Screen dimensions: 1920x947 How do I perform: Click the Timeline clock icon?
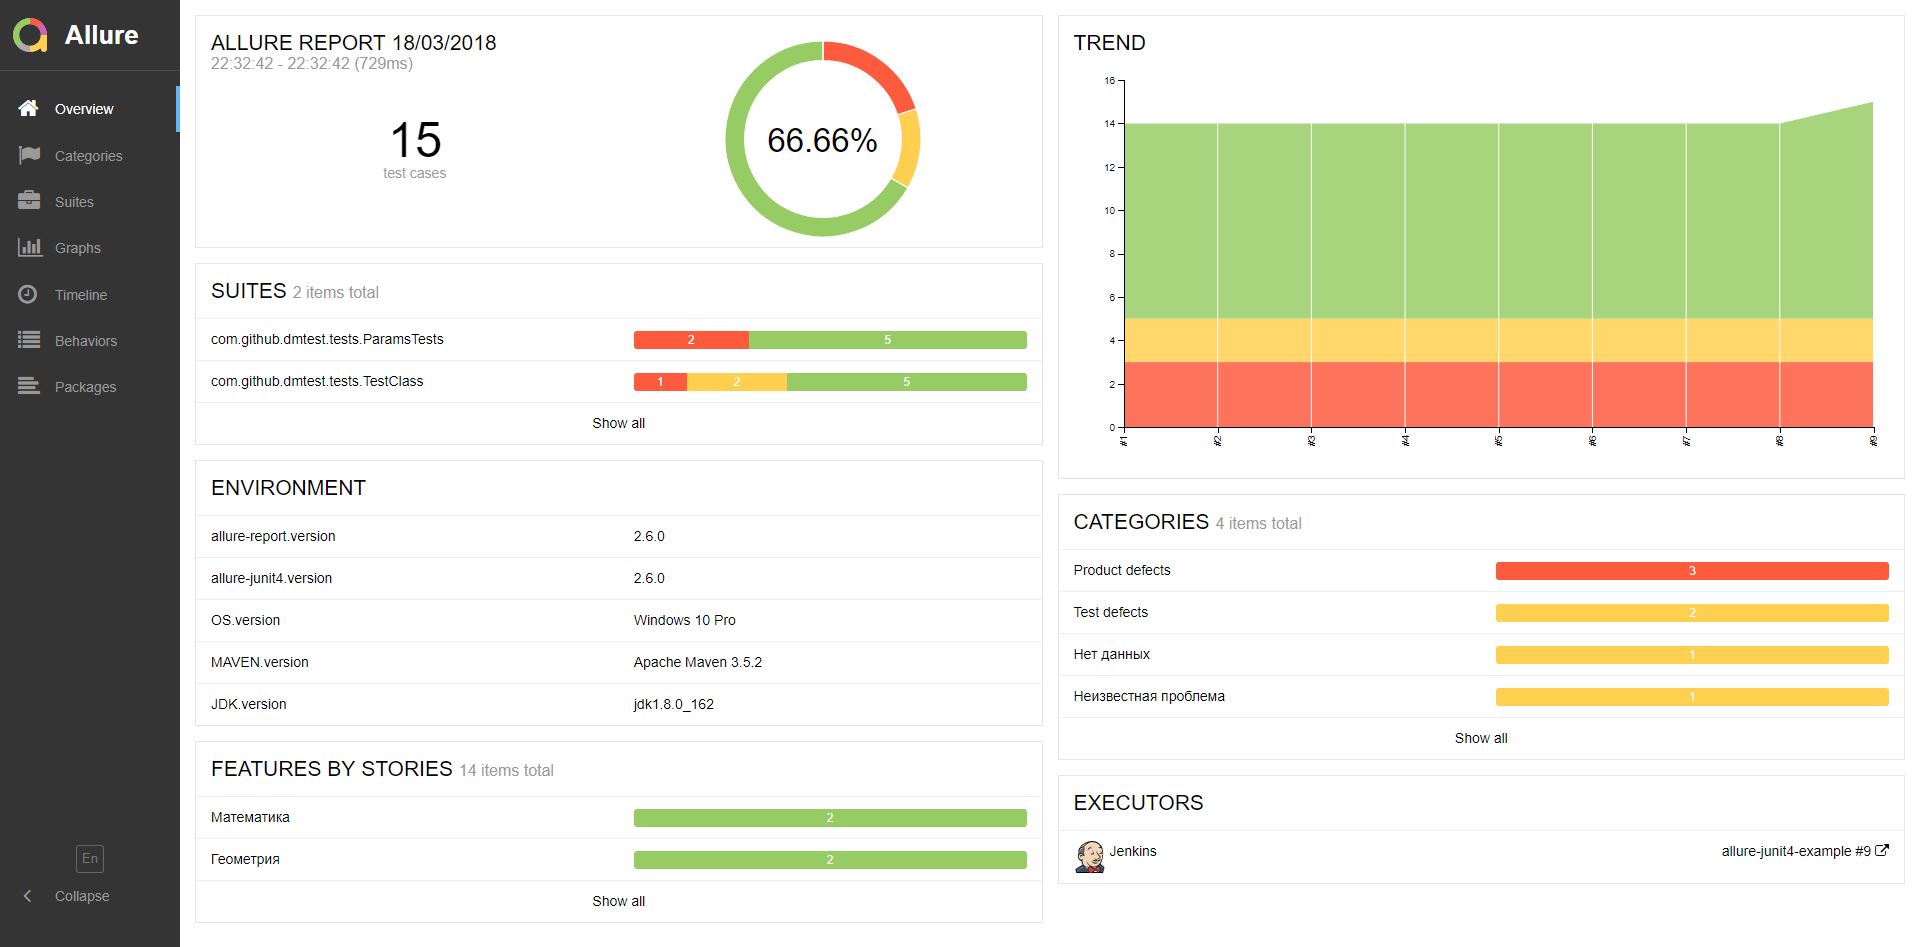click(28, 294)
